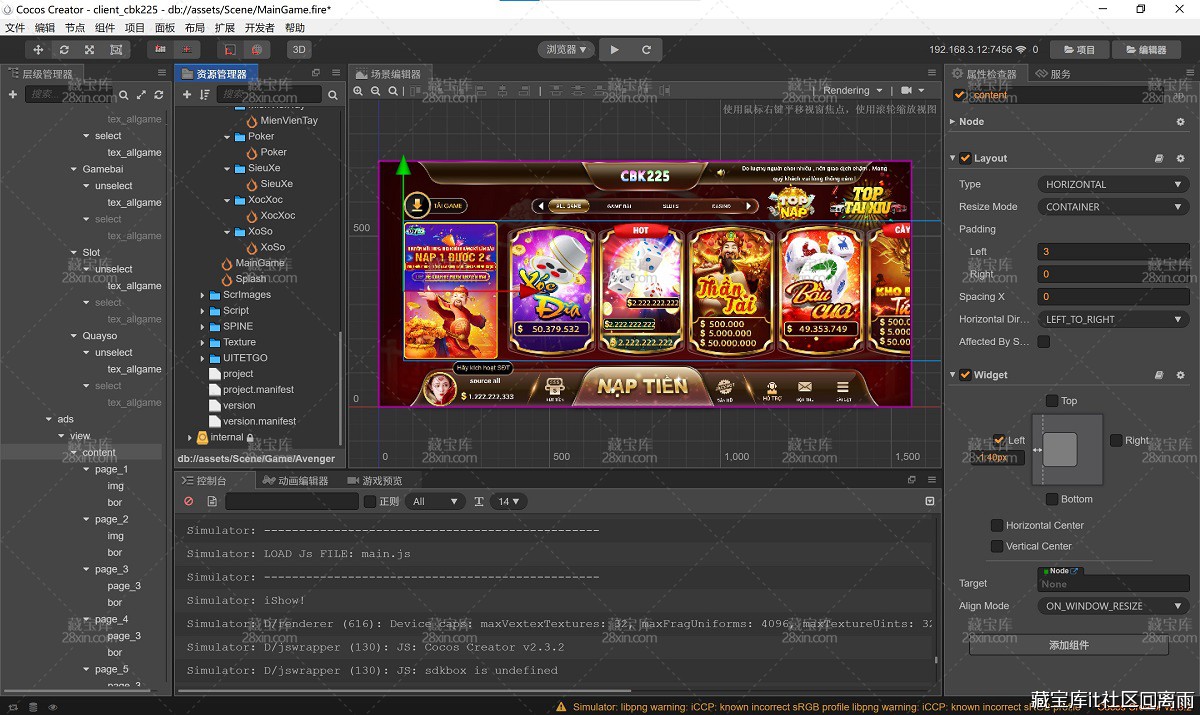Expand the Script folder in assets

[202, 311]
